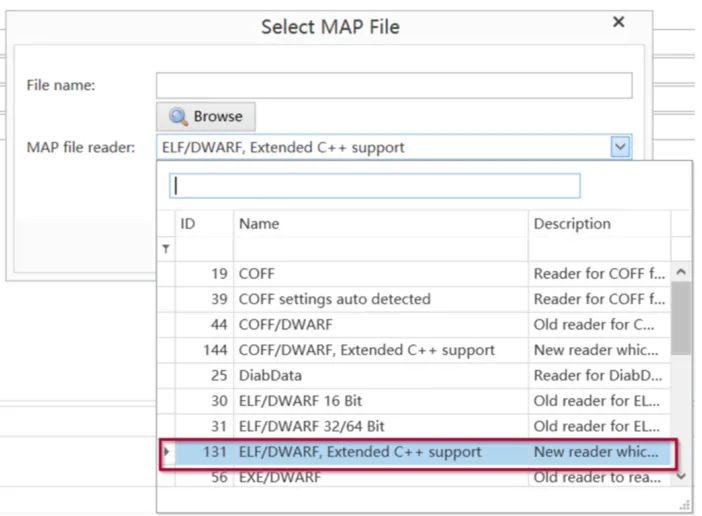The image size is (702, 516).
Task: Click the Description column header
Action: point(599,224)
